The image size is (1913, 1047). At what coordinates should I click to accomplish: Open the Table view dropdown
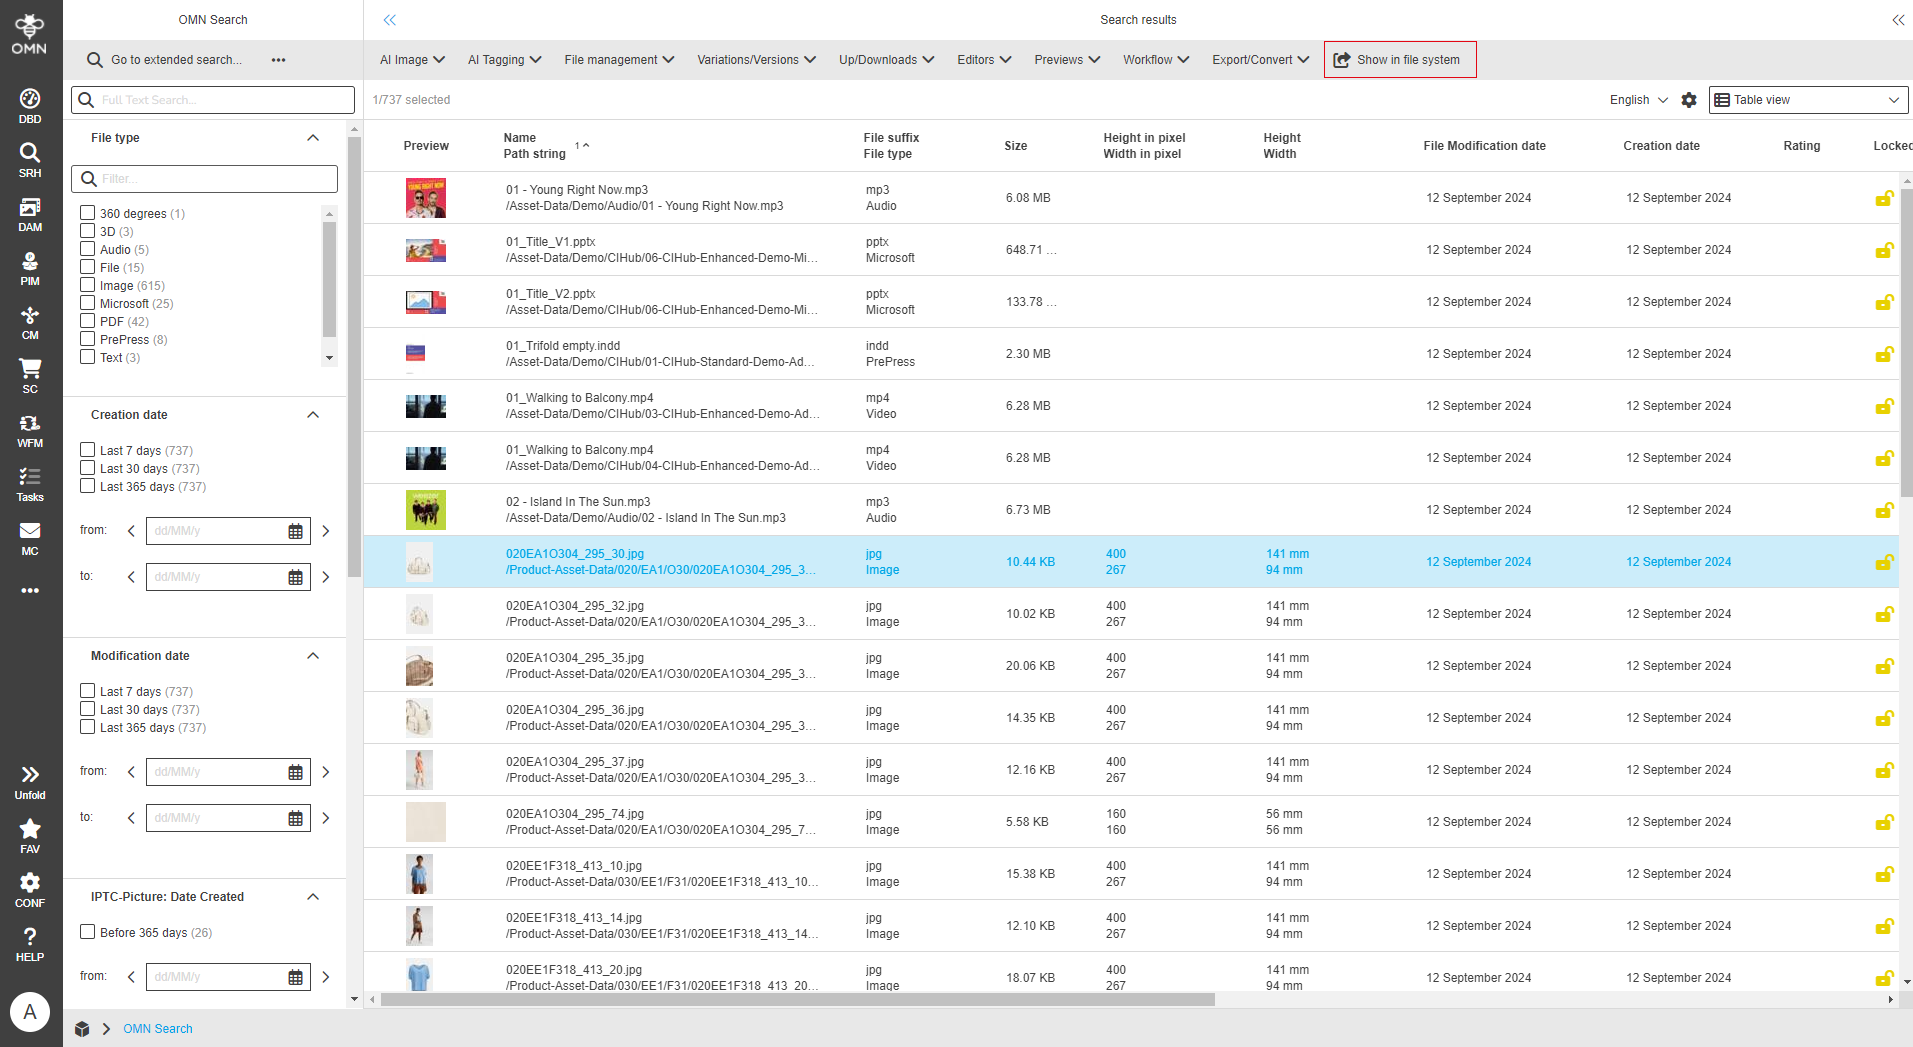pyautogui.click(x=1807, y=100)
